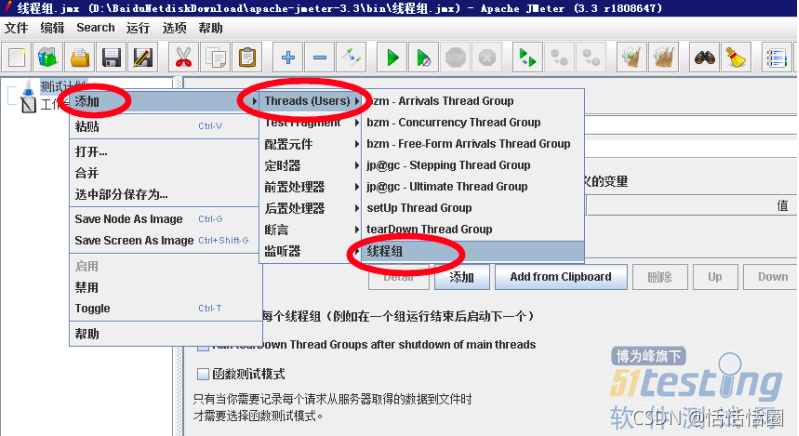This screenshot has height=436, width=799.
Task: Choose 打开... from context menu
Action: (165, 151)
